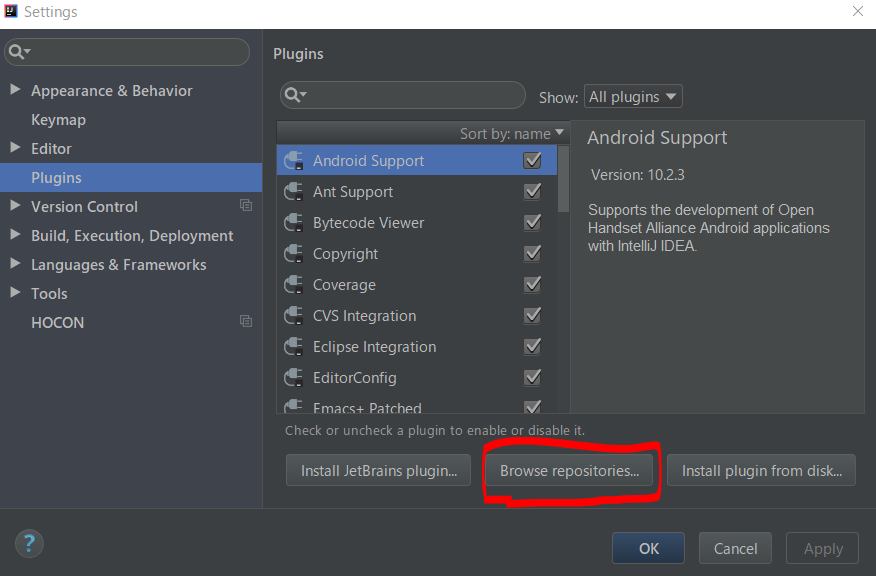The width and height of the screenshot is (876, 576).
Task: Expand the Editor settings arrow
Action: coord(15,147)
